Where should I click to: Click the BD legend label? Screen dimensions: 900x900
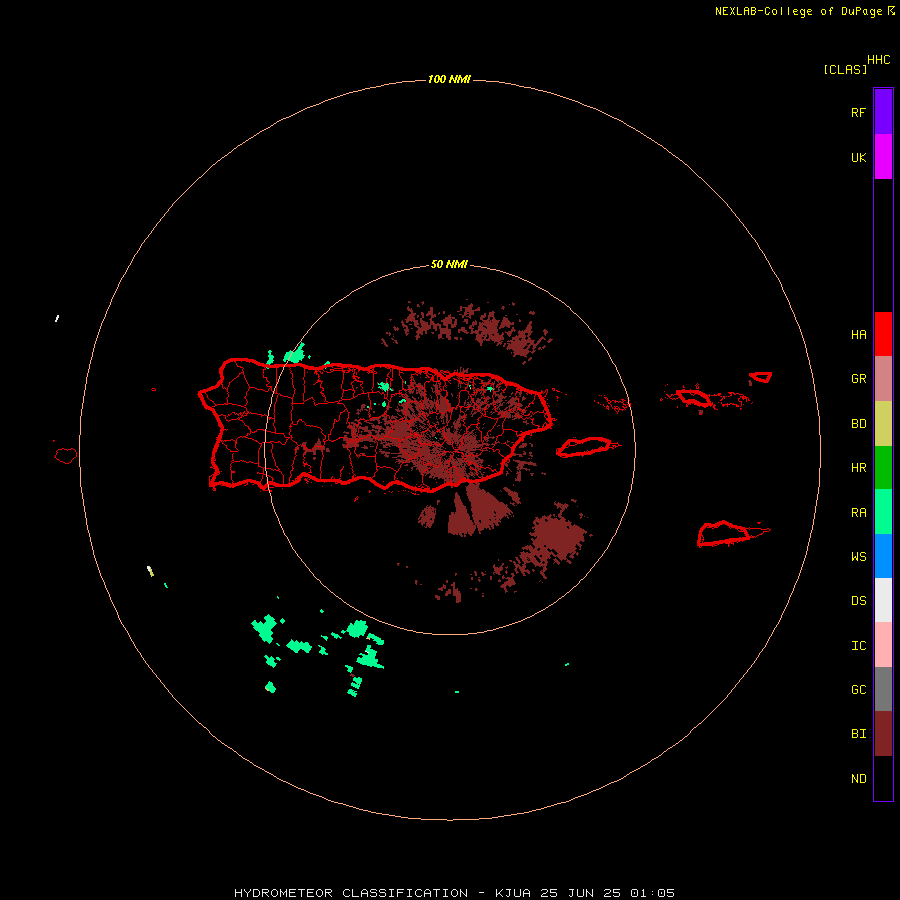pyautogui.click(x=858, y=424)
